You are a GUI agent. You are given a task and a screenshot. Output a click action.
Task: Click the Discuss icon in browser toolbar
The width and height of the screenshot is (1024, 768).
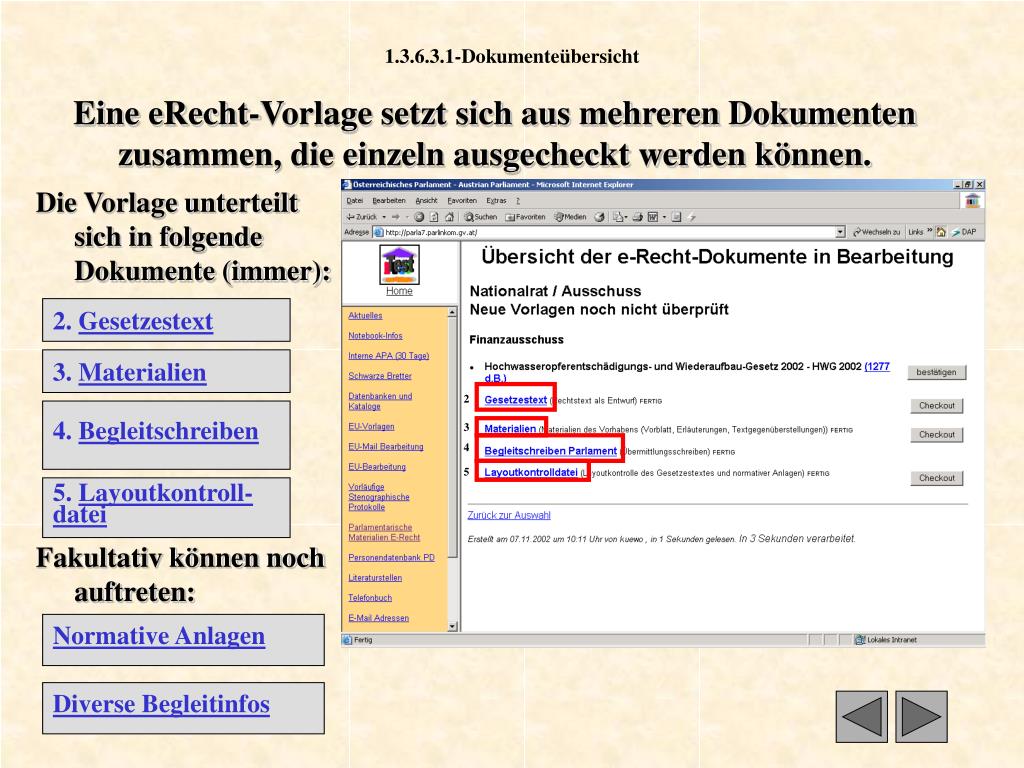(677, 217)
